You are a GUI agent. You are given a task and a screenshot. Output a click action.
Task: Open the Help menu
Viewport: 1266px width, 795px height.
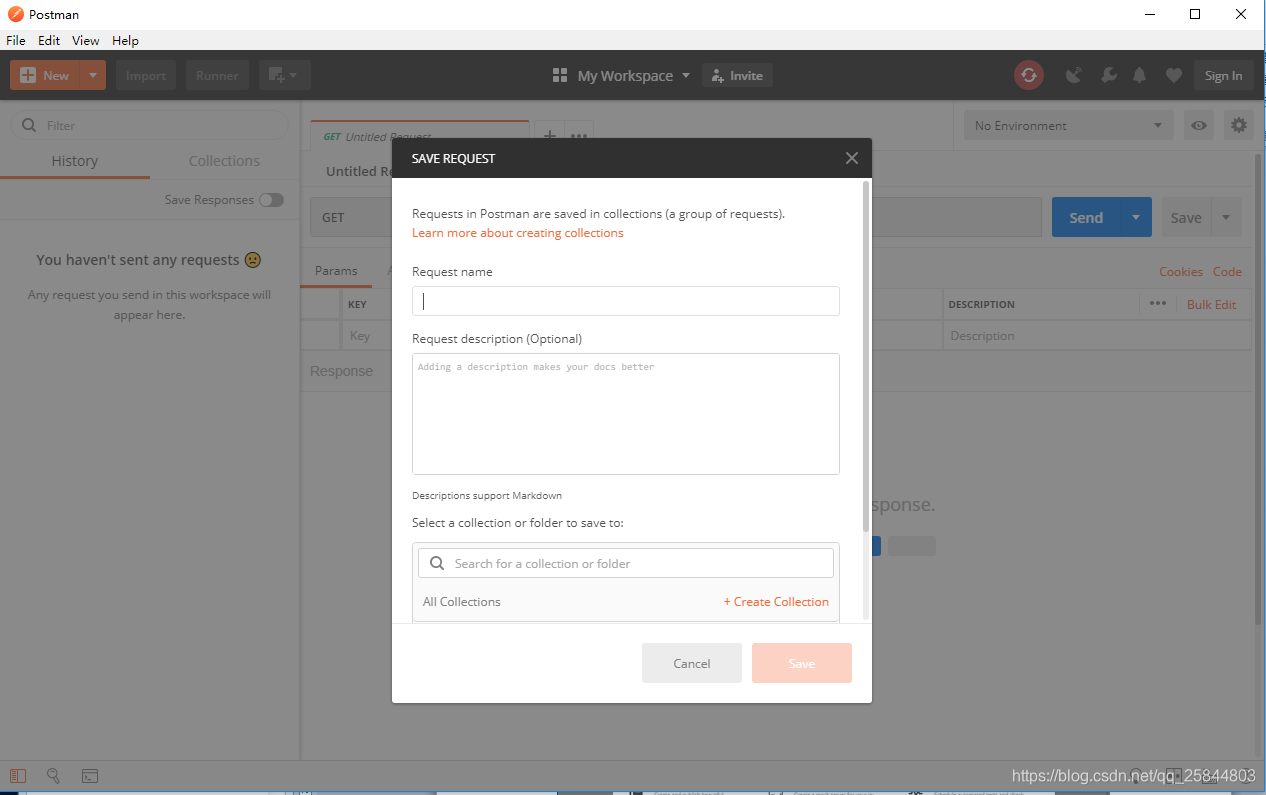pos(125,41)
